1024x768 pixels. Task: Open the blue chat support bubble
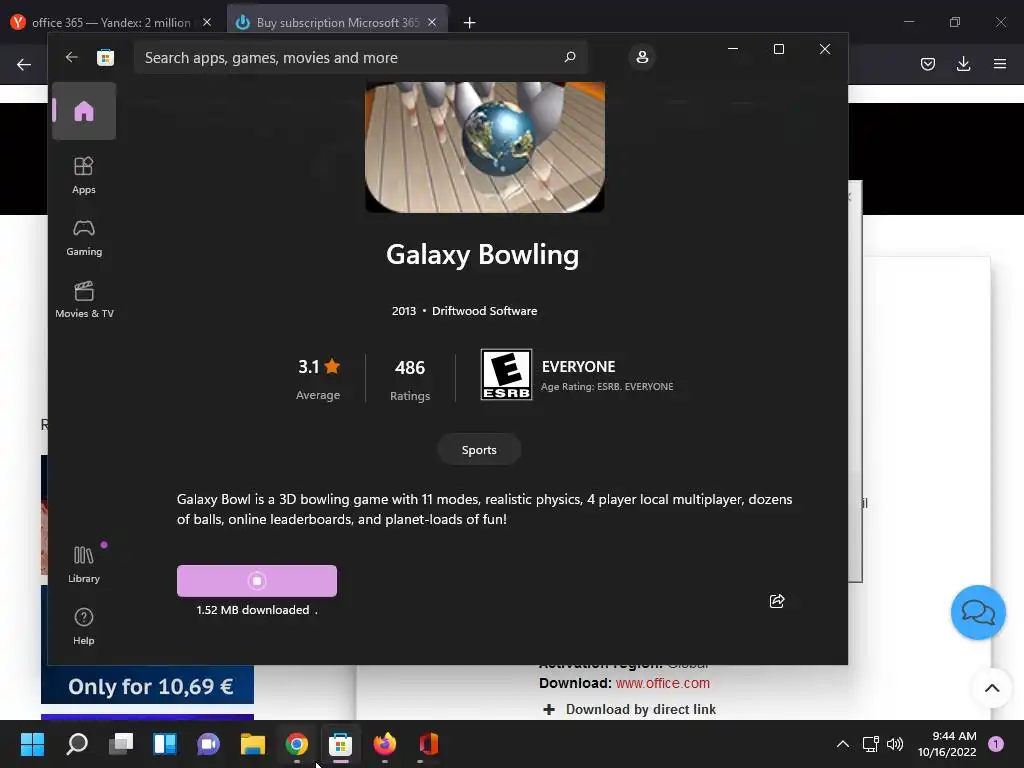click(978, 613)
